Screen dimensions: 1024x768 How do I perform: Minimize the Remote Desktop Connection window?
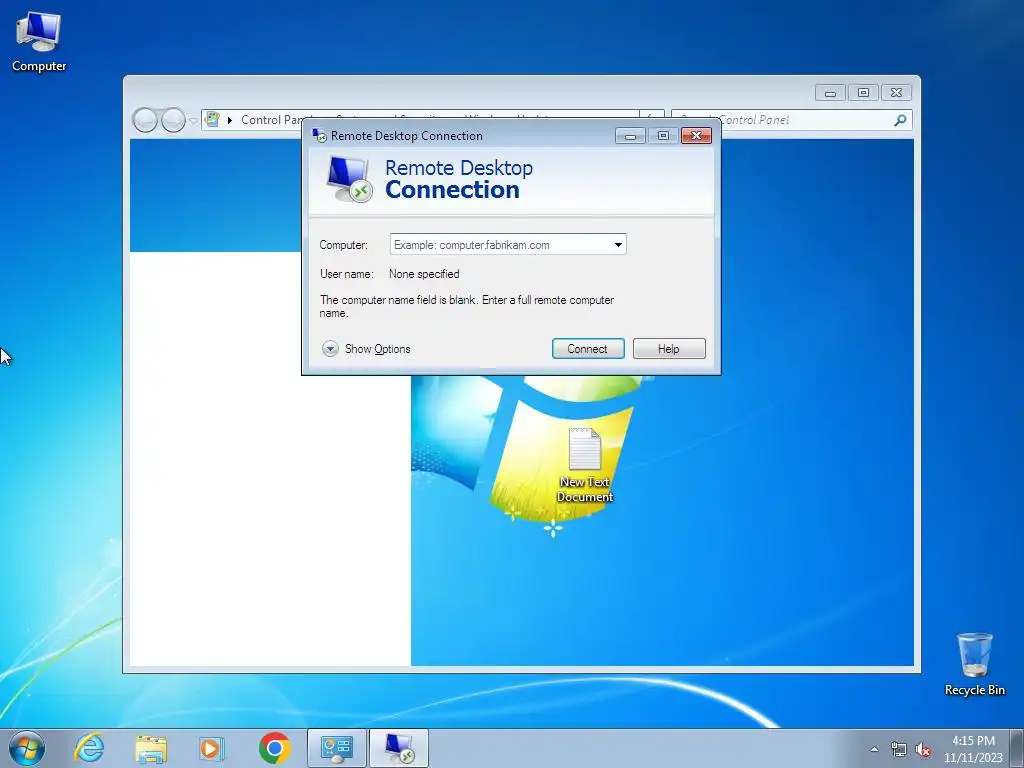click(x=630, y=136)
